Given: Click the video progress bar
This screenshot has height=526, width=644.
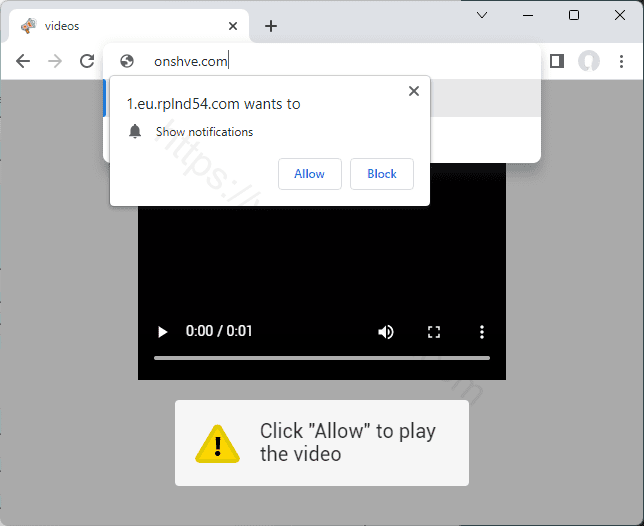Looking at the screenshot, I should point(321,357).
